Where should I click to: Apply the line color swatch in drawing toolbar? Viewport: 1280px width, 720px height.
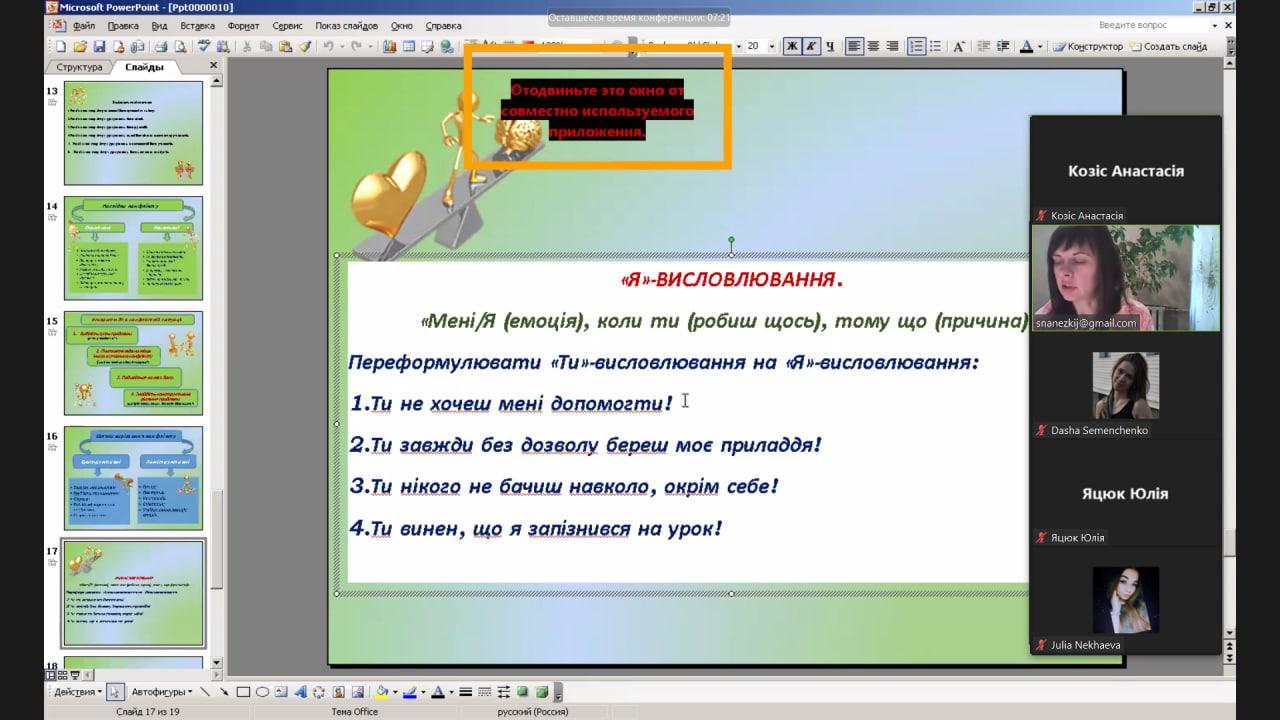coord(410,691)
